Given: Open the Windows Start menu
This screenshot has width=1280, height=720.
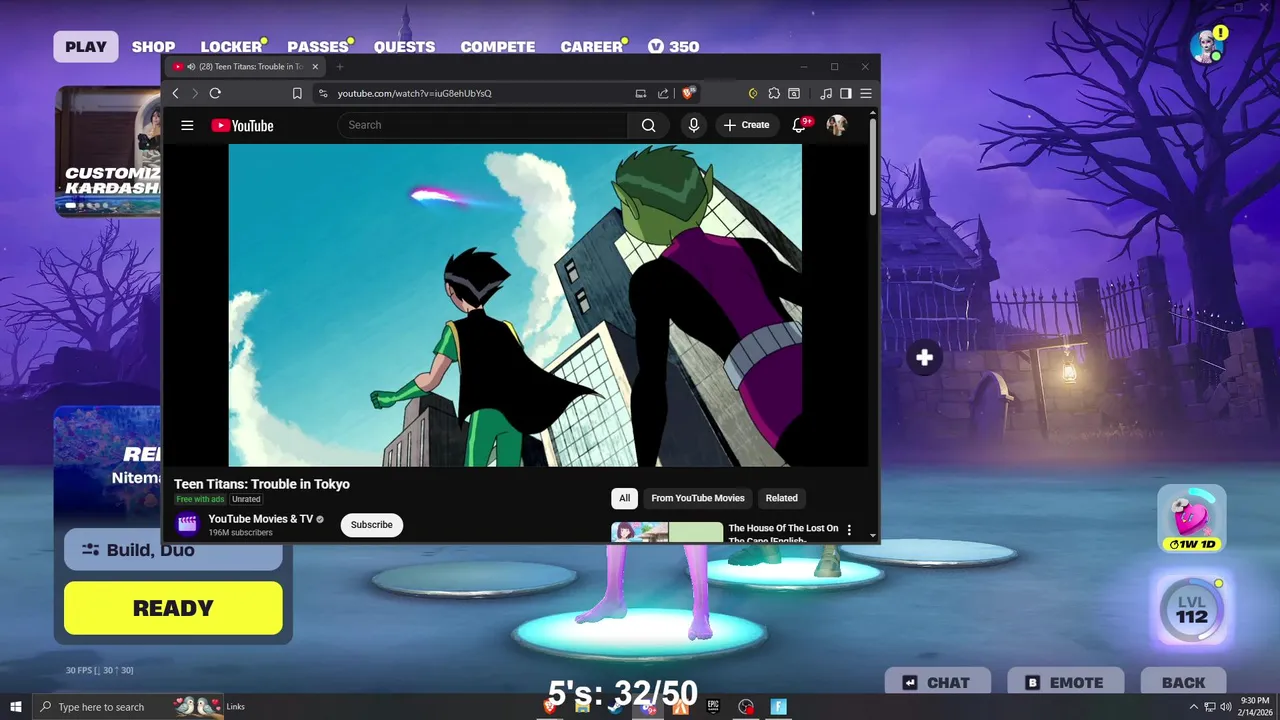Looking at the screenshot, I should tap(16, 707).
